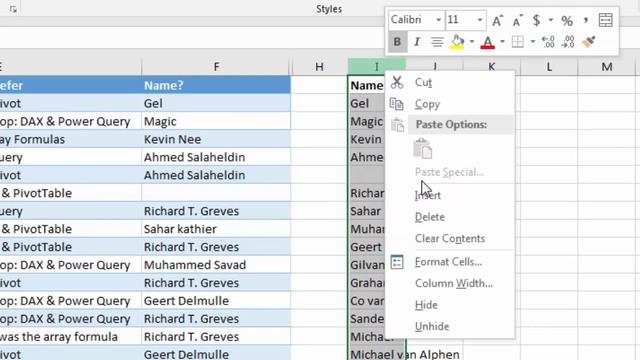Viewport: 640px width, 360px height.
Task: Apply percent style formatting
Action: 567,20
